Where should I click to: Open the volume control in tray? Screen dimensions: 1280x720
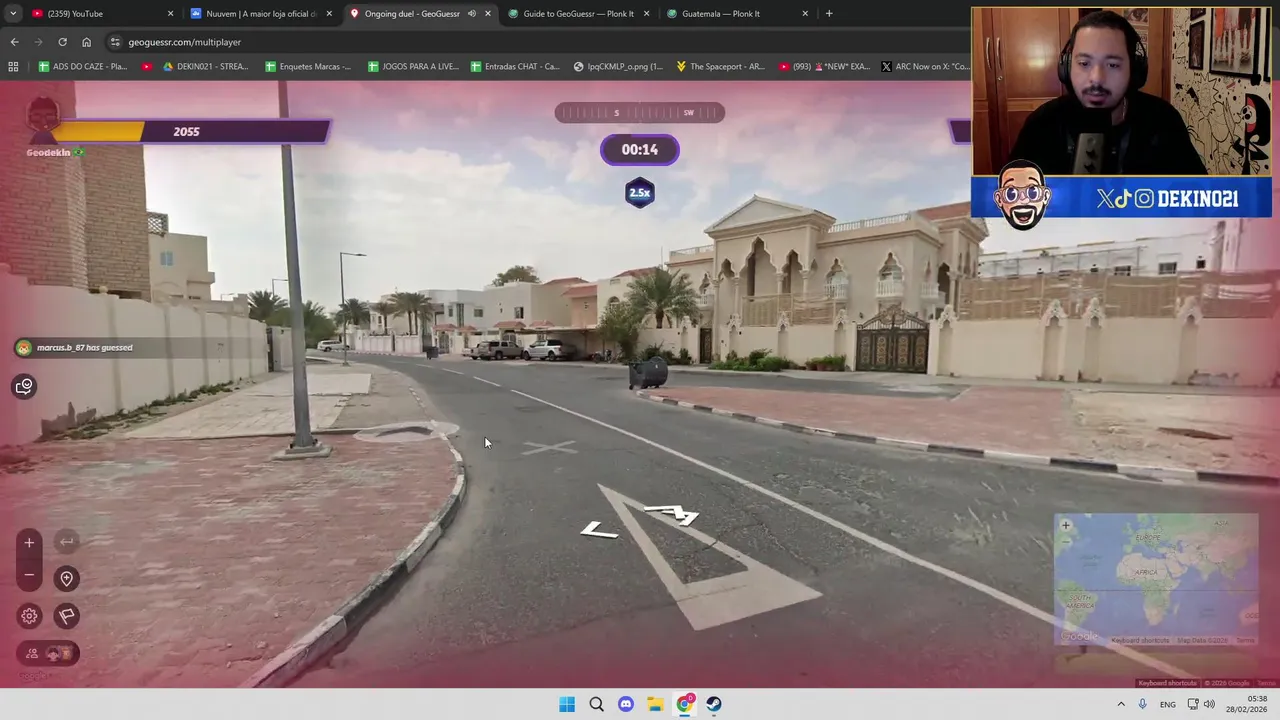pyautogui.click(x=1209, y=704)
